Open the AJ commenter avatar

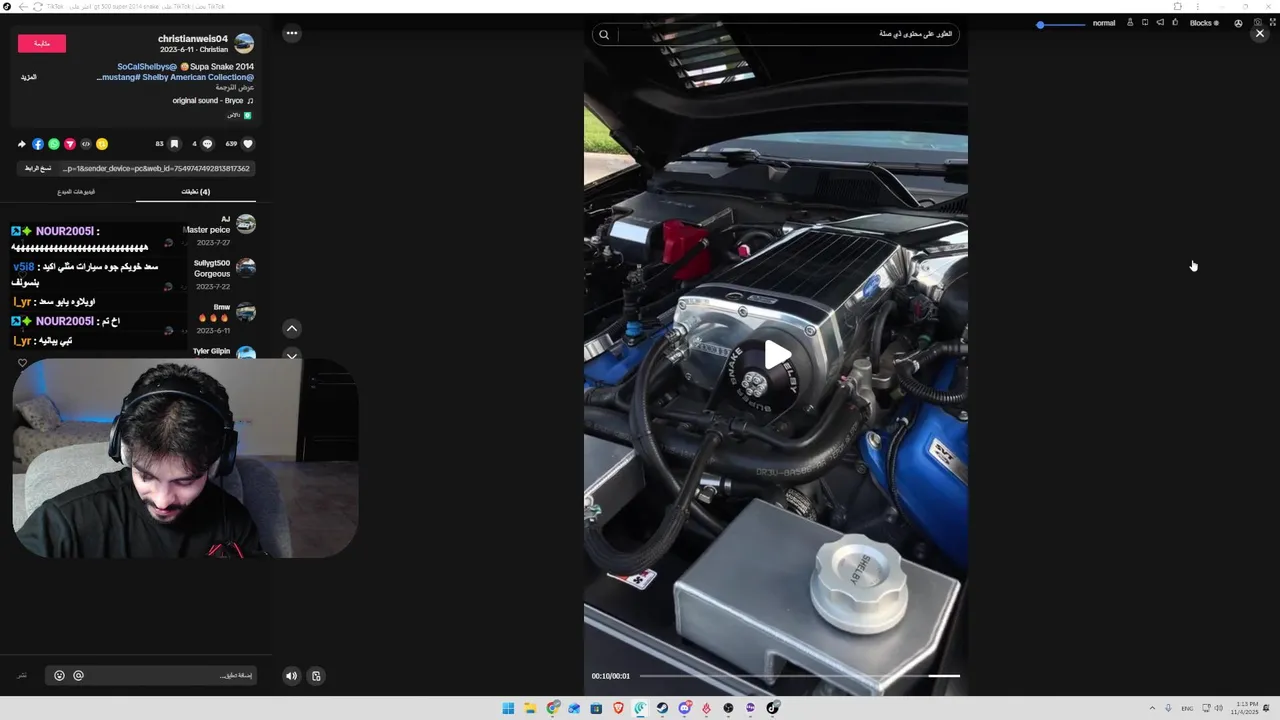click(x=245, y=224)
